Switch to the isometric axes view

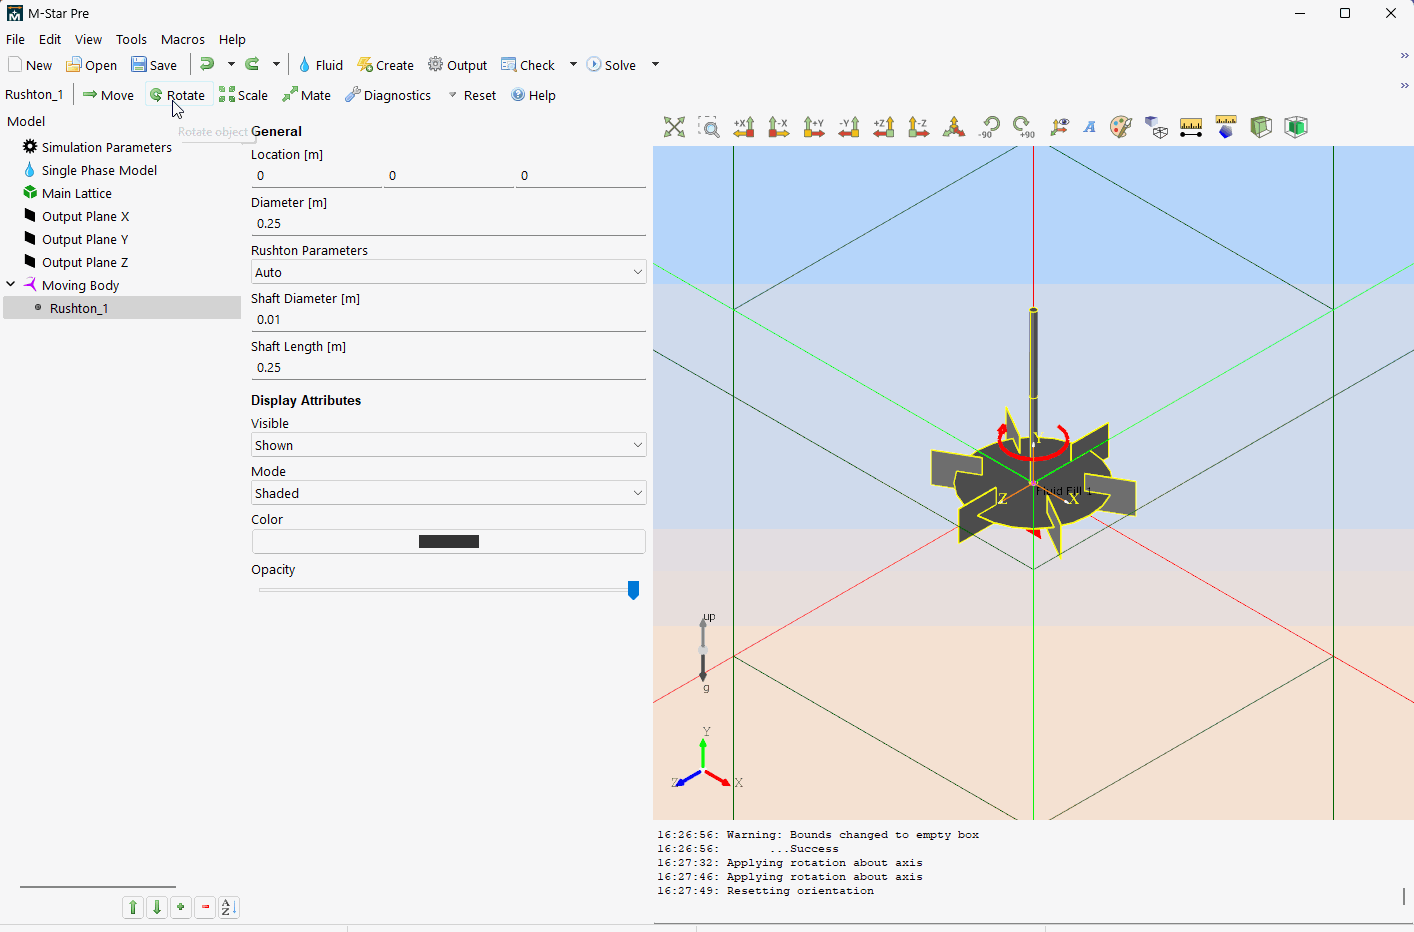pyautogui.click(x=954, y=127)
